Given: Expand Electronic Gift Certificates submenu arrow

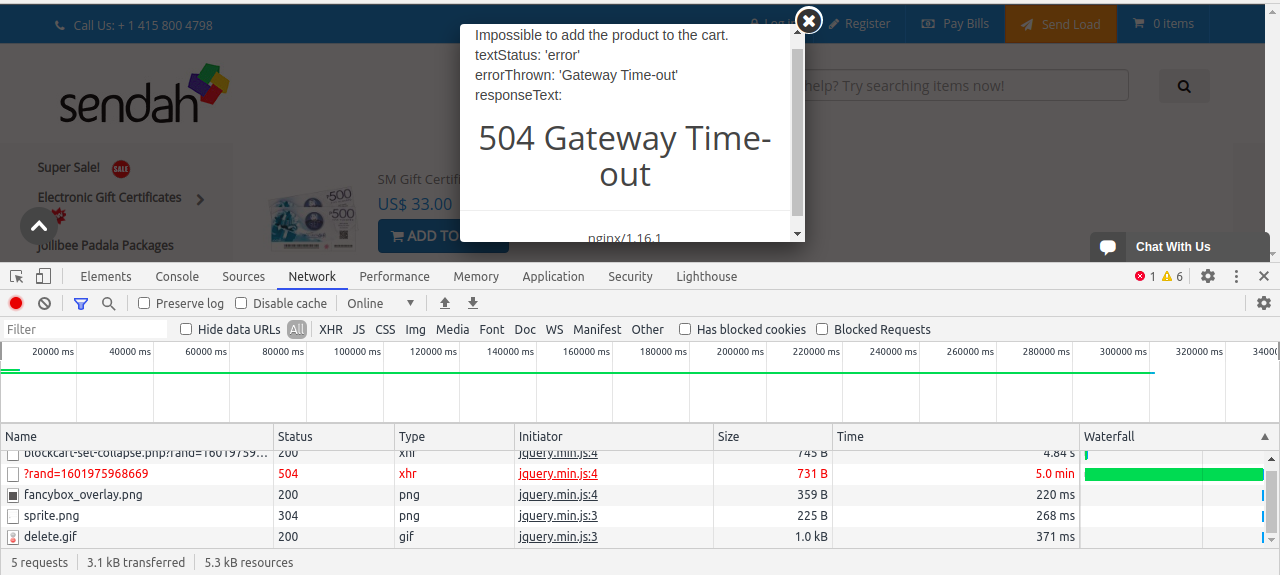Looking at the screenshot, I should point(200,199).
